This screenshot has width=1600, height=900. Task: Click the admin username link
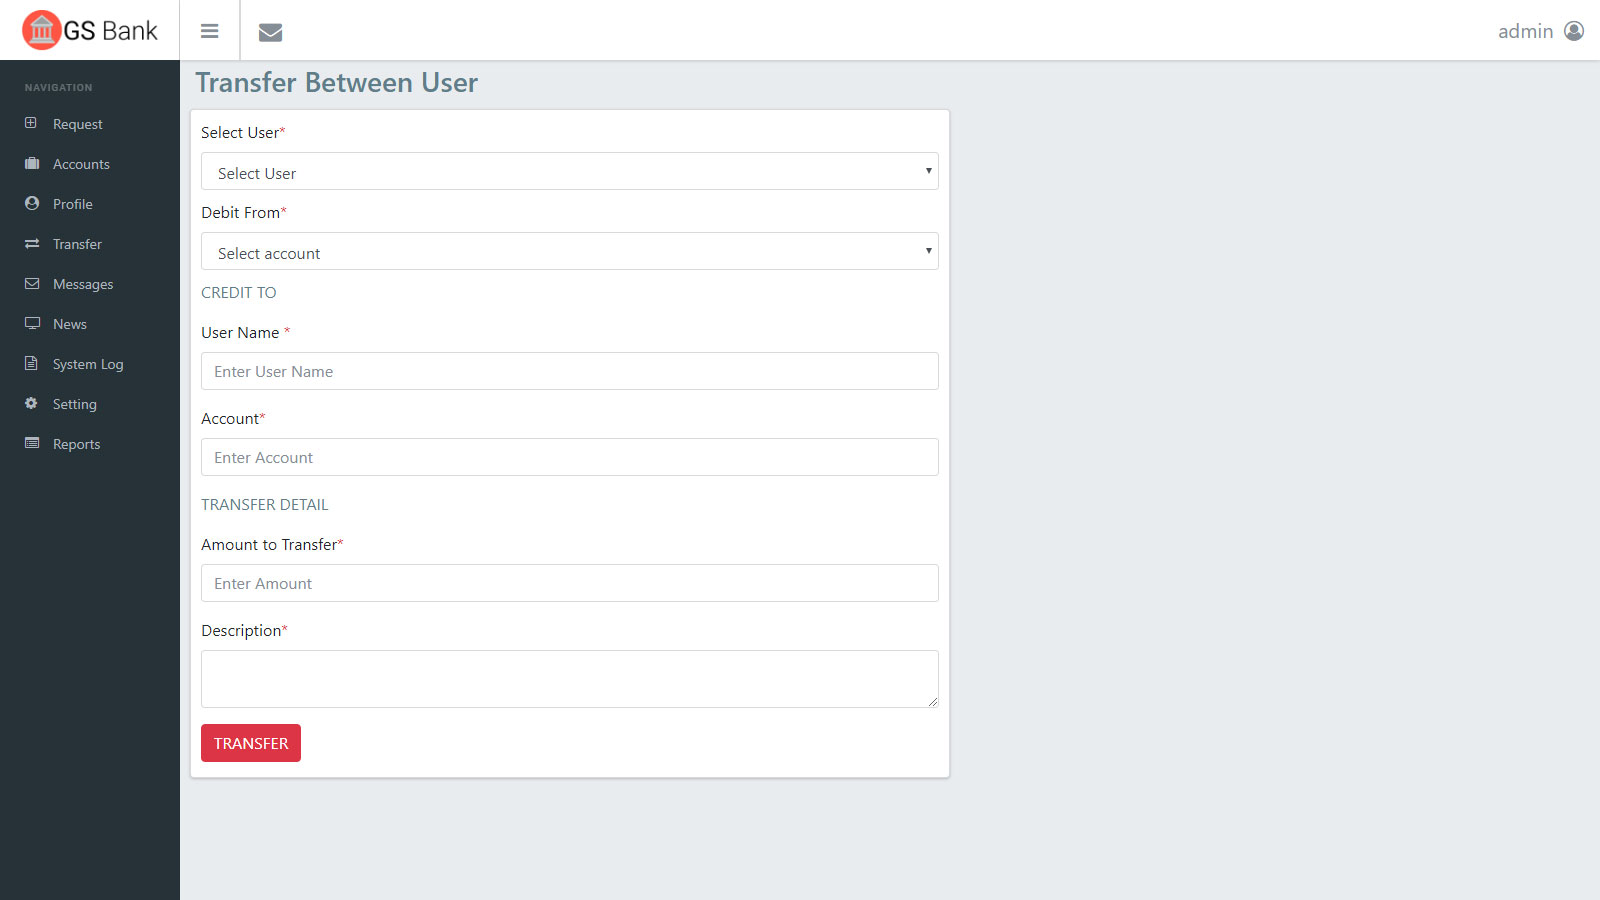pyautogui.click(x=1525, y=31)
